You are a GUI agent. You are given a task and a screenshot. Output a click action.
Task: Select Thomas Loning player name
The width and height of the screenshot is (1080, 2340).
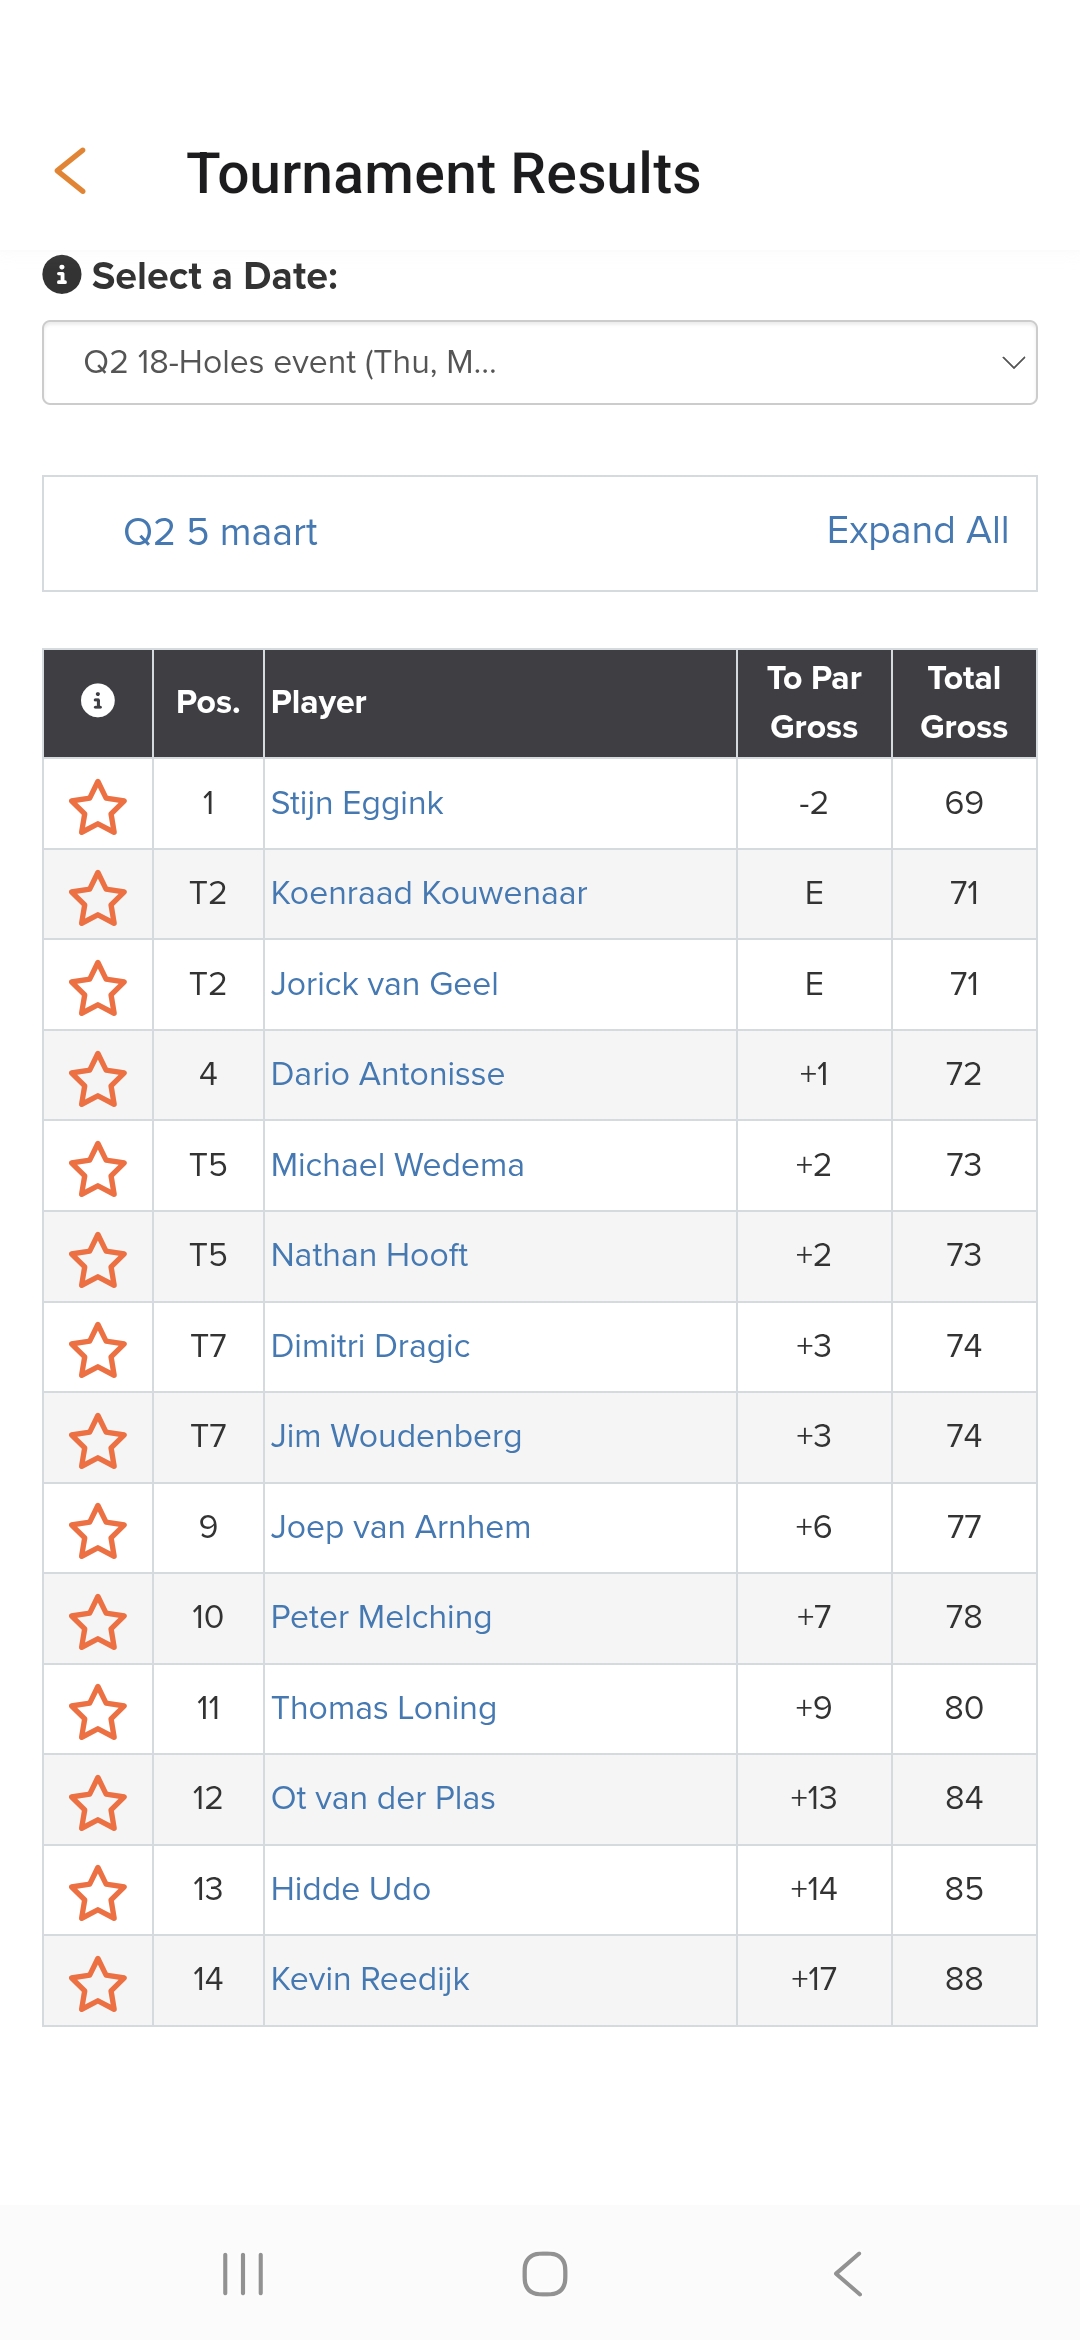coord(383,1708)
